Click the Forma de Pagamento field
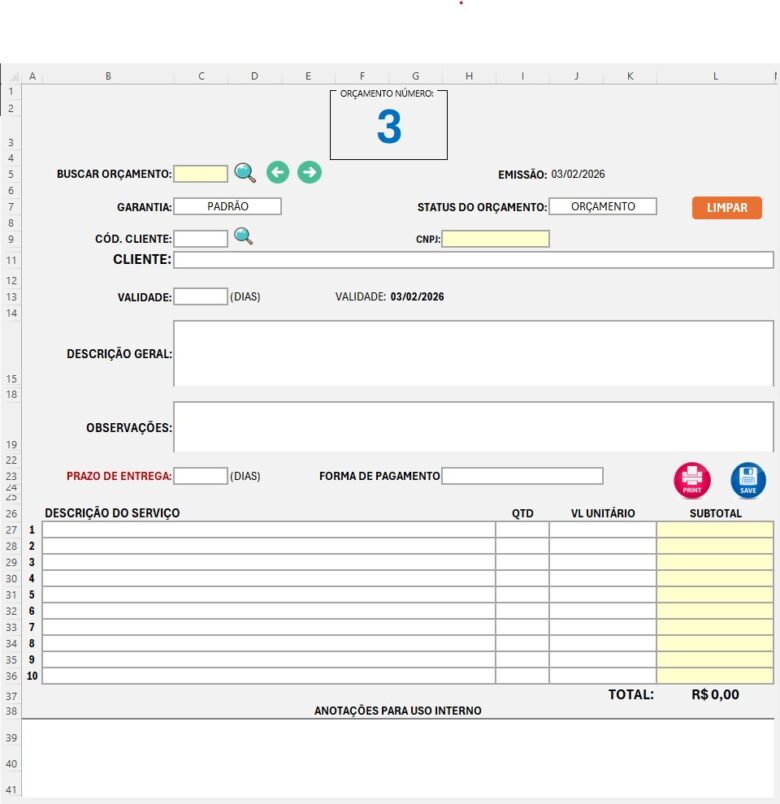This screenshot has height=804, width=780. 522,476
